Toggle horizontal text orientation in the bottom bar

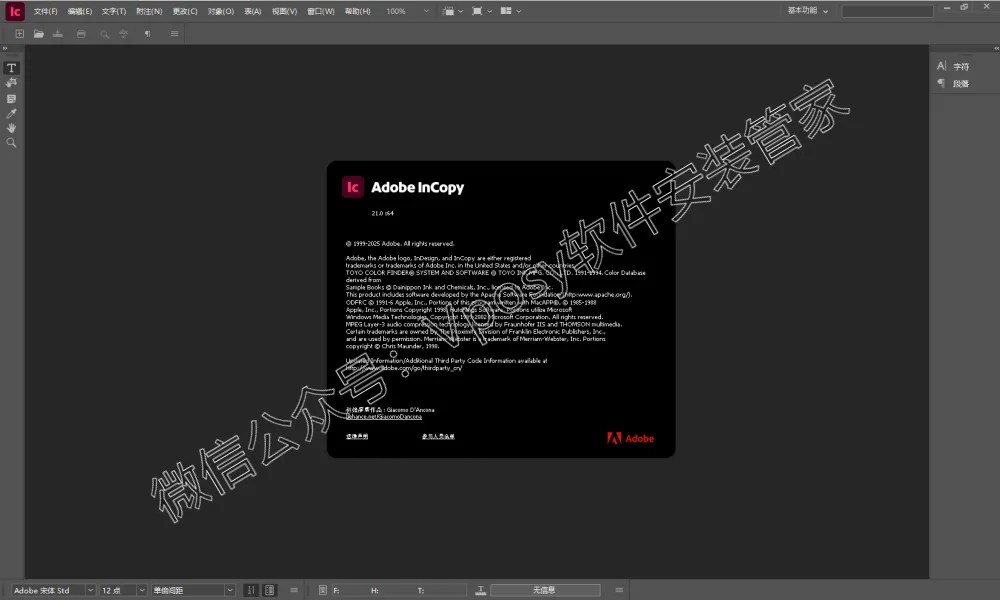(269, 590)
